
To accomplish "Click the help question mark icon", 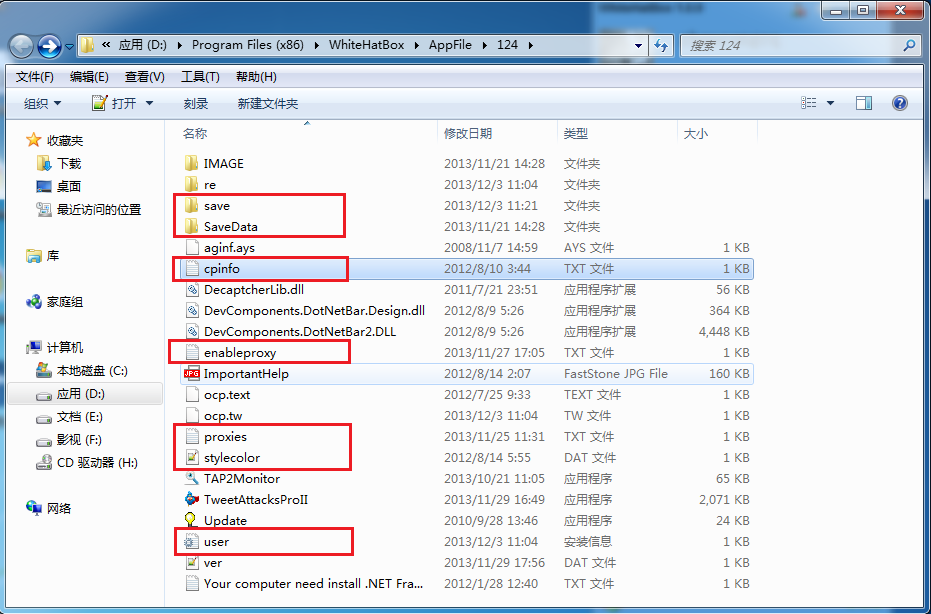I will tap(899, 103).
